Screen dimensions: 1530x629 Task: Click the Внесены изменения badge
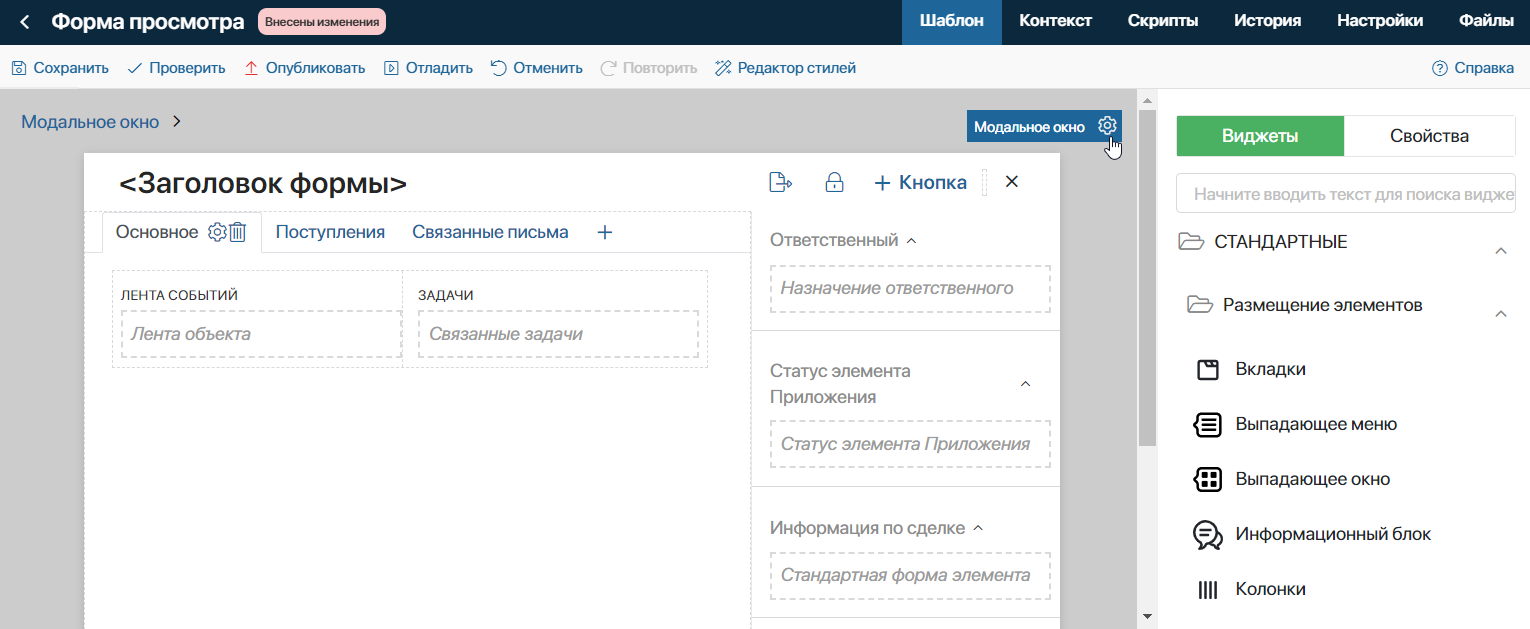click(322, 21)
